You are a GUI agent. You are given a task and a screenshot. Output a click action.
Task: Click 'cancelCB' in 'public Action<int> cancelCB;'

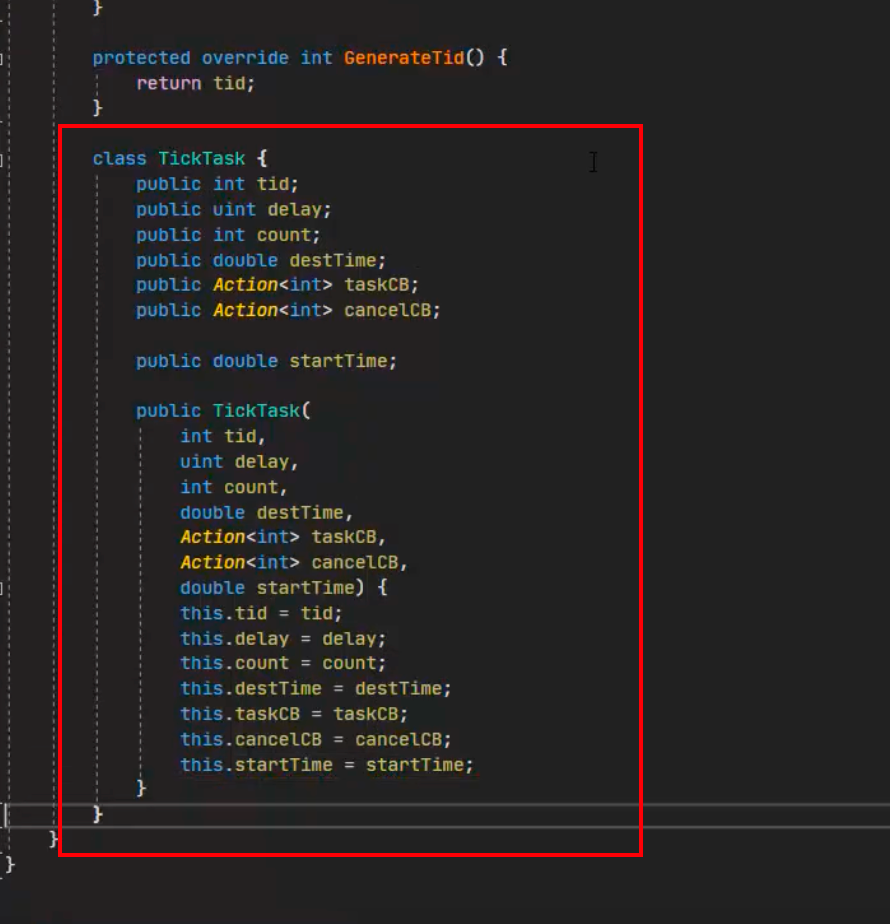(387, 310)
